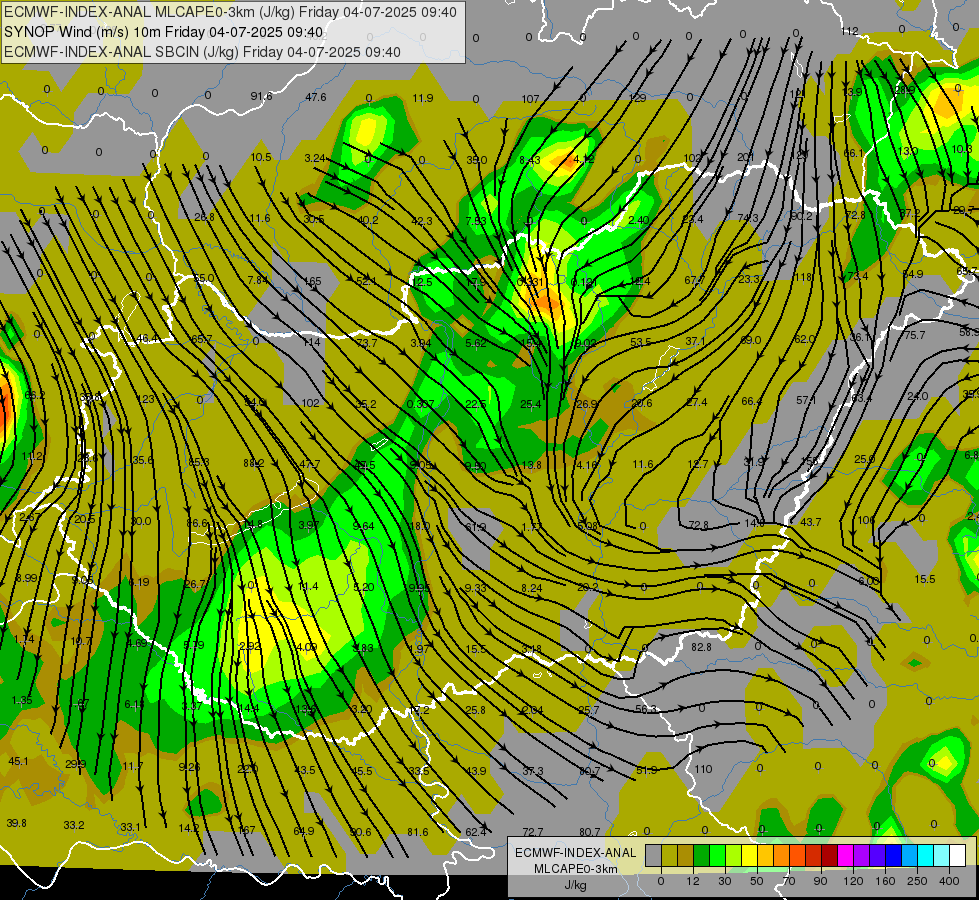Image resolution: width=979 pixels, height=900 pixels.
Task: Click the 160 tick label on the legend
Action: [885, 881]
